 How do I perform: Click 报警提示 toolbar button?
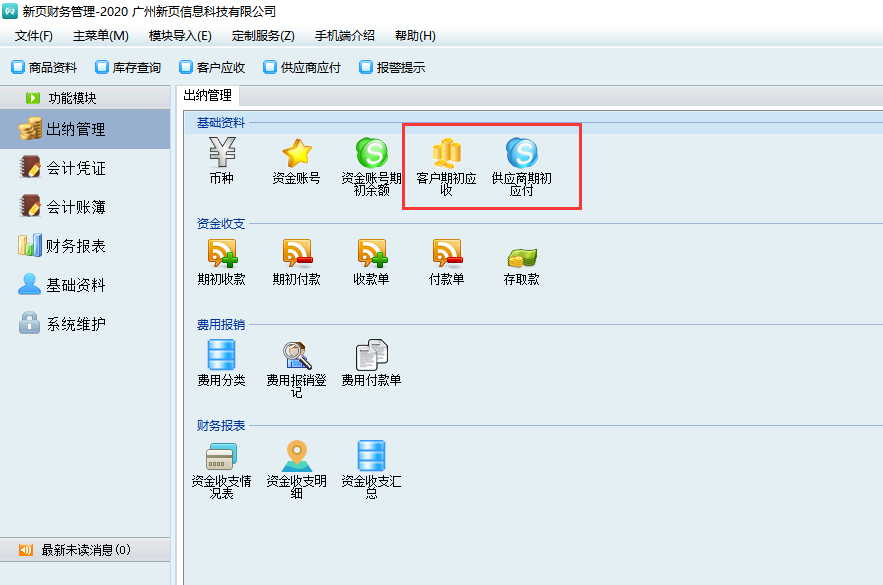(x=392, y=68)
